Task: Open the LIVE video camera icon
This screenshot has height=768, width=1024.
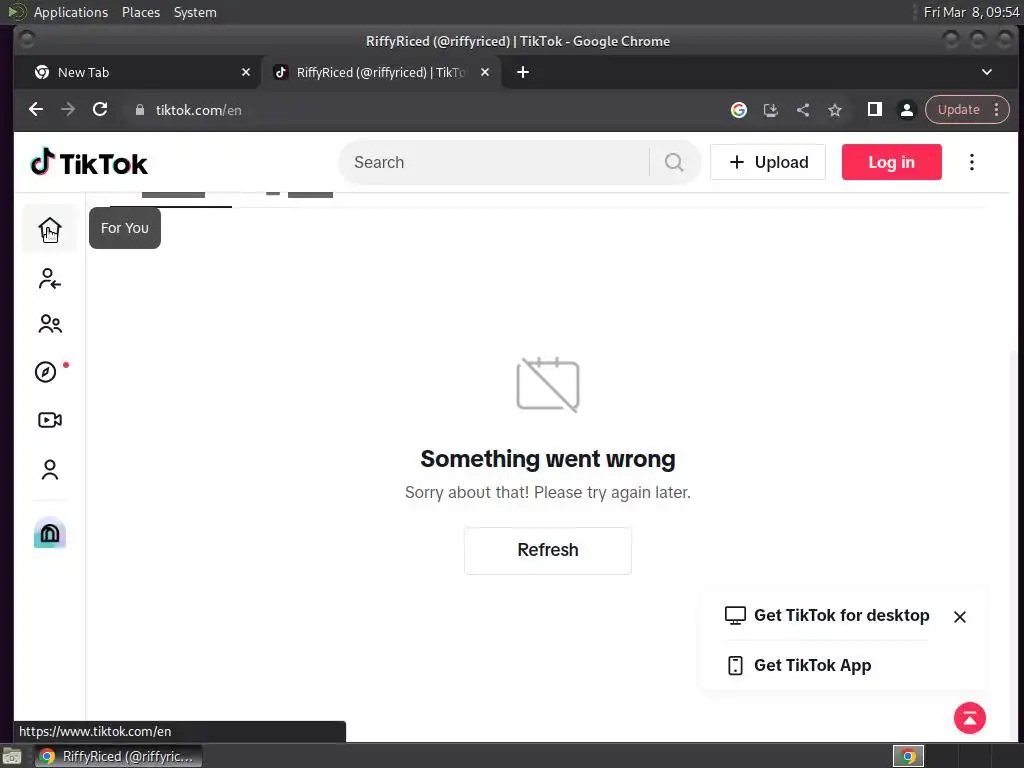Action: (50, 420)
